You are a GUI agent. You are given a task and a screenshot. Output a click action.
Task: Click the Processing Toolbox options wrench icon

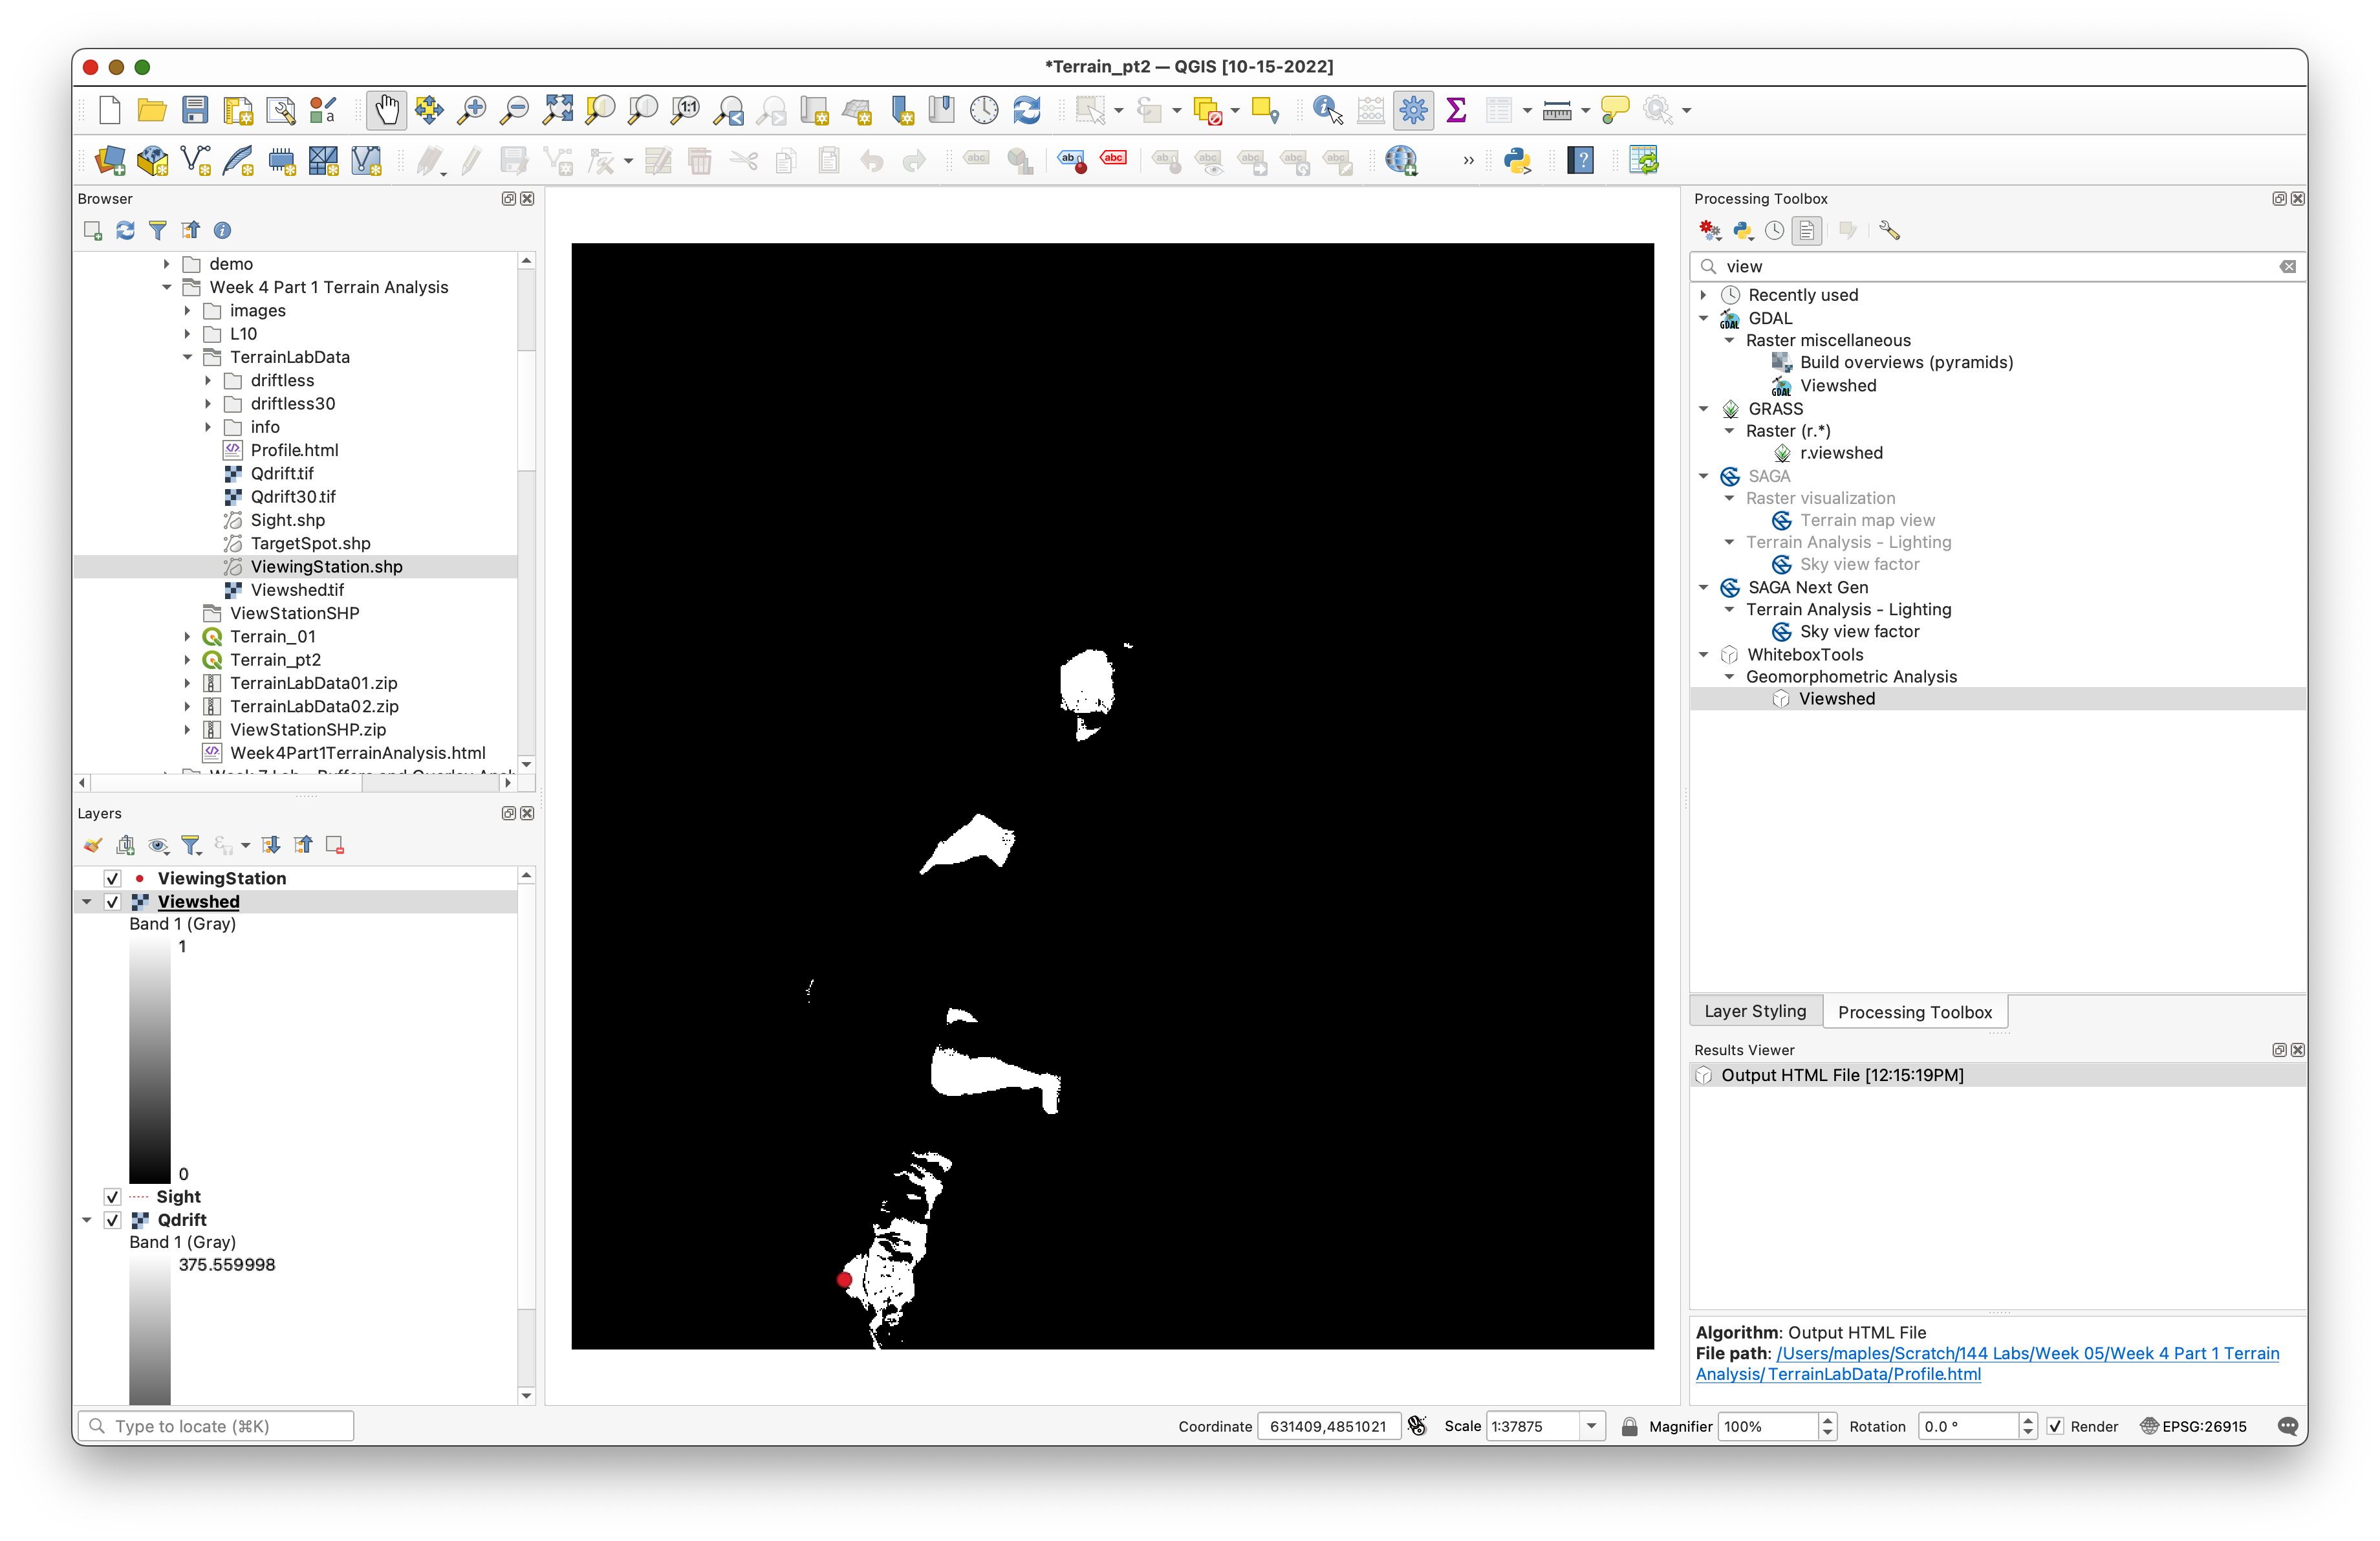(1889, 231)
